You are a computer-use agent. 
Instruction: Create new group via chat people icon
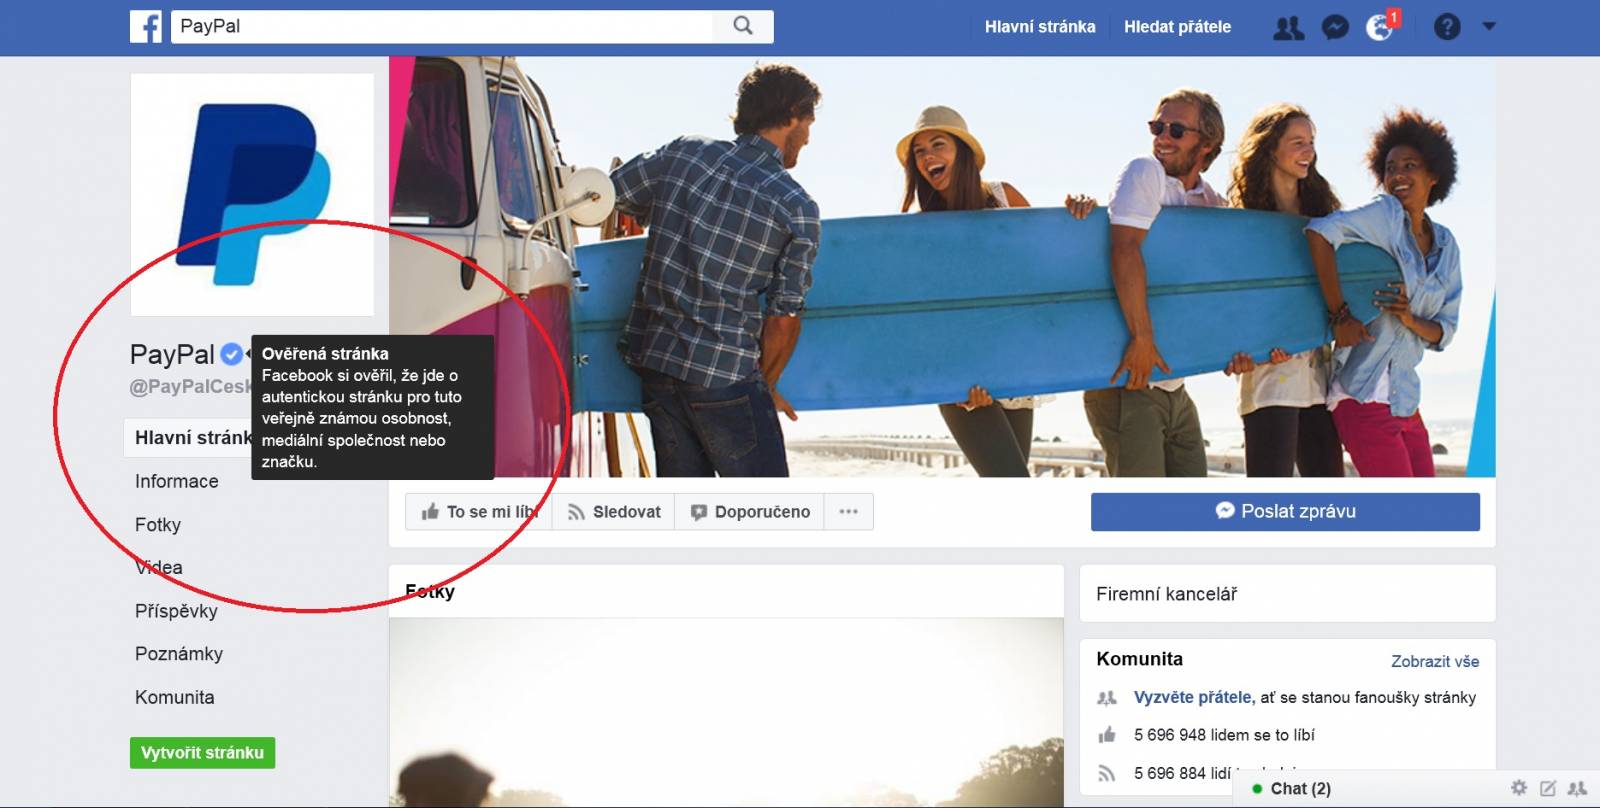tap(1577, 788)
